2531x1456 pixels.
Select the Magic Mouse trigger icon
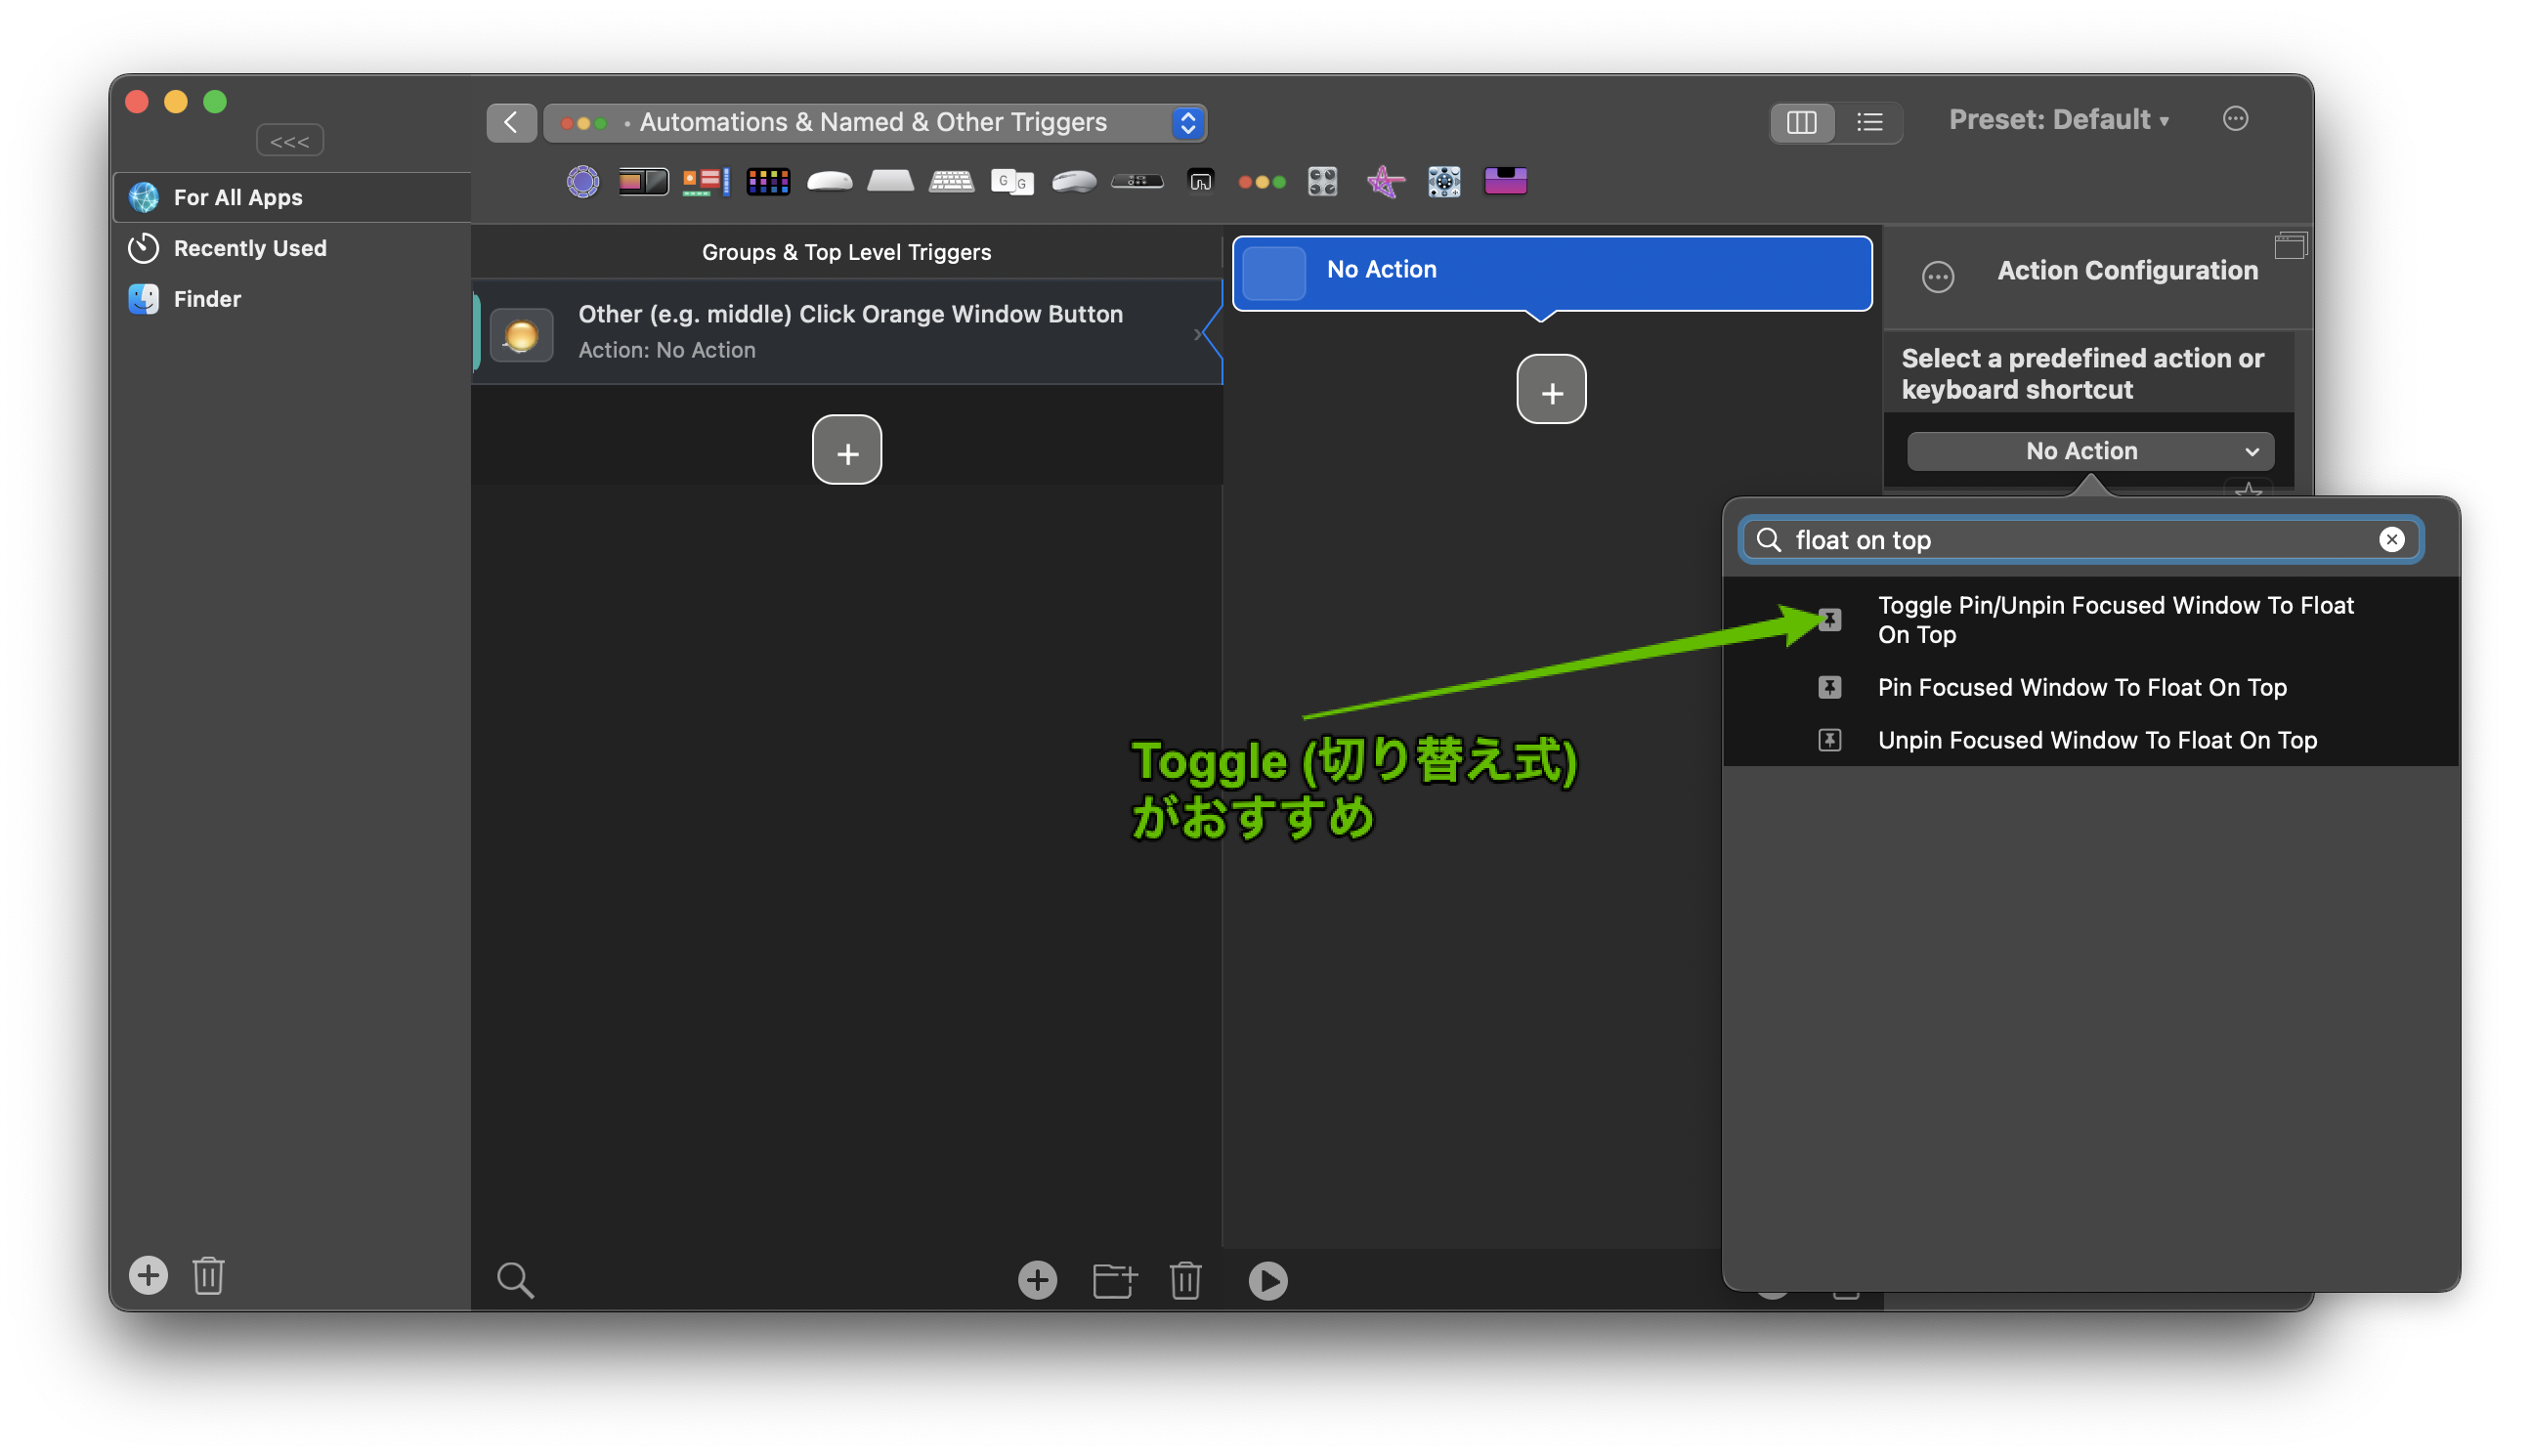(x=829, y=181)
